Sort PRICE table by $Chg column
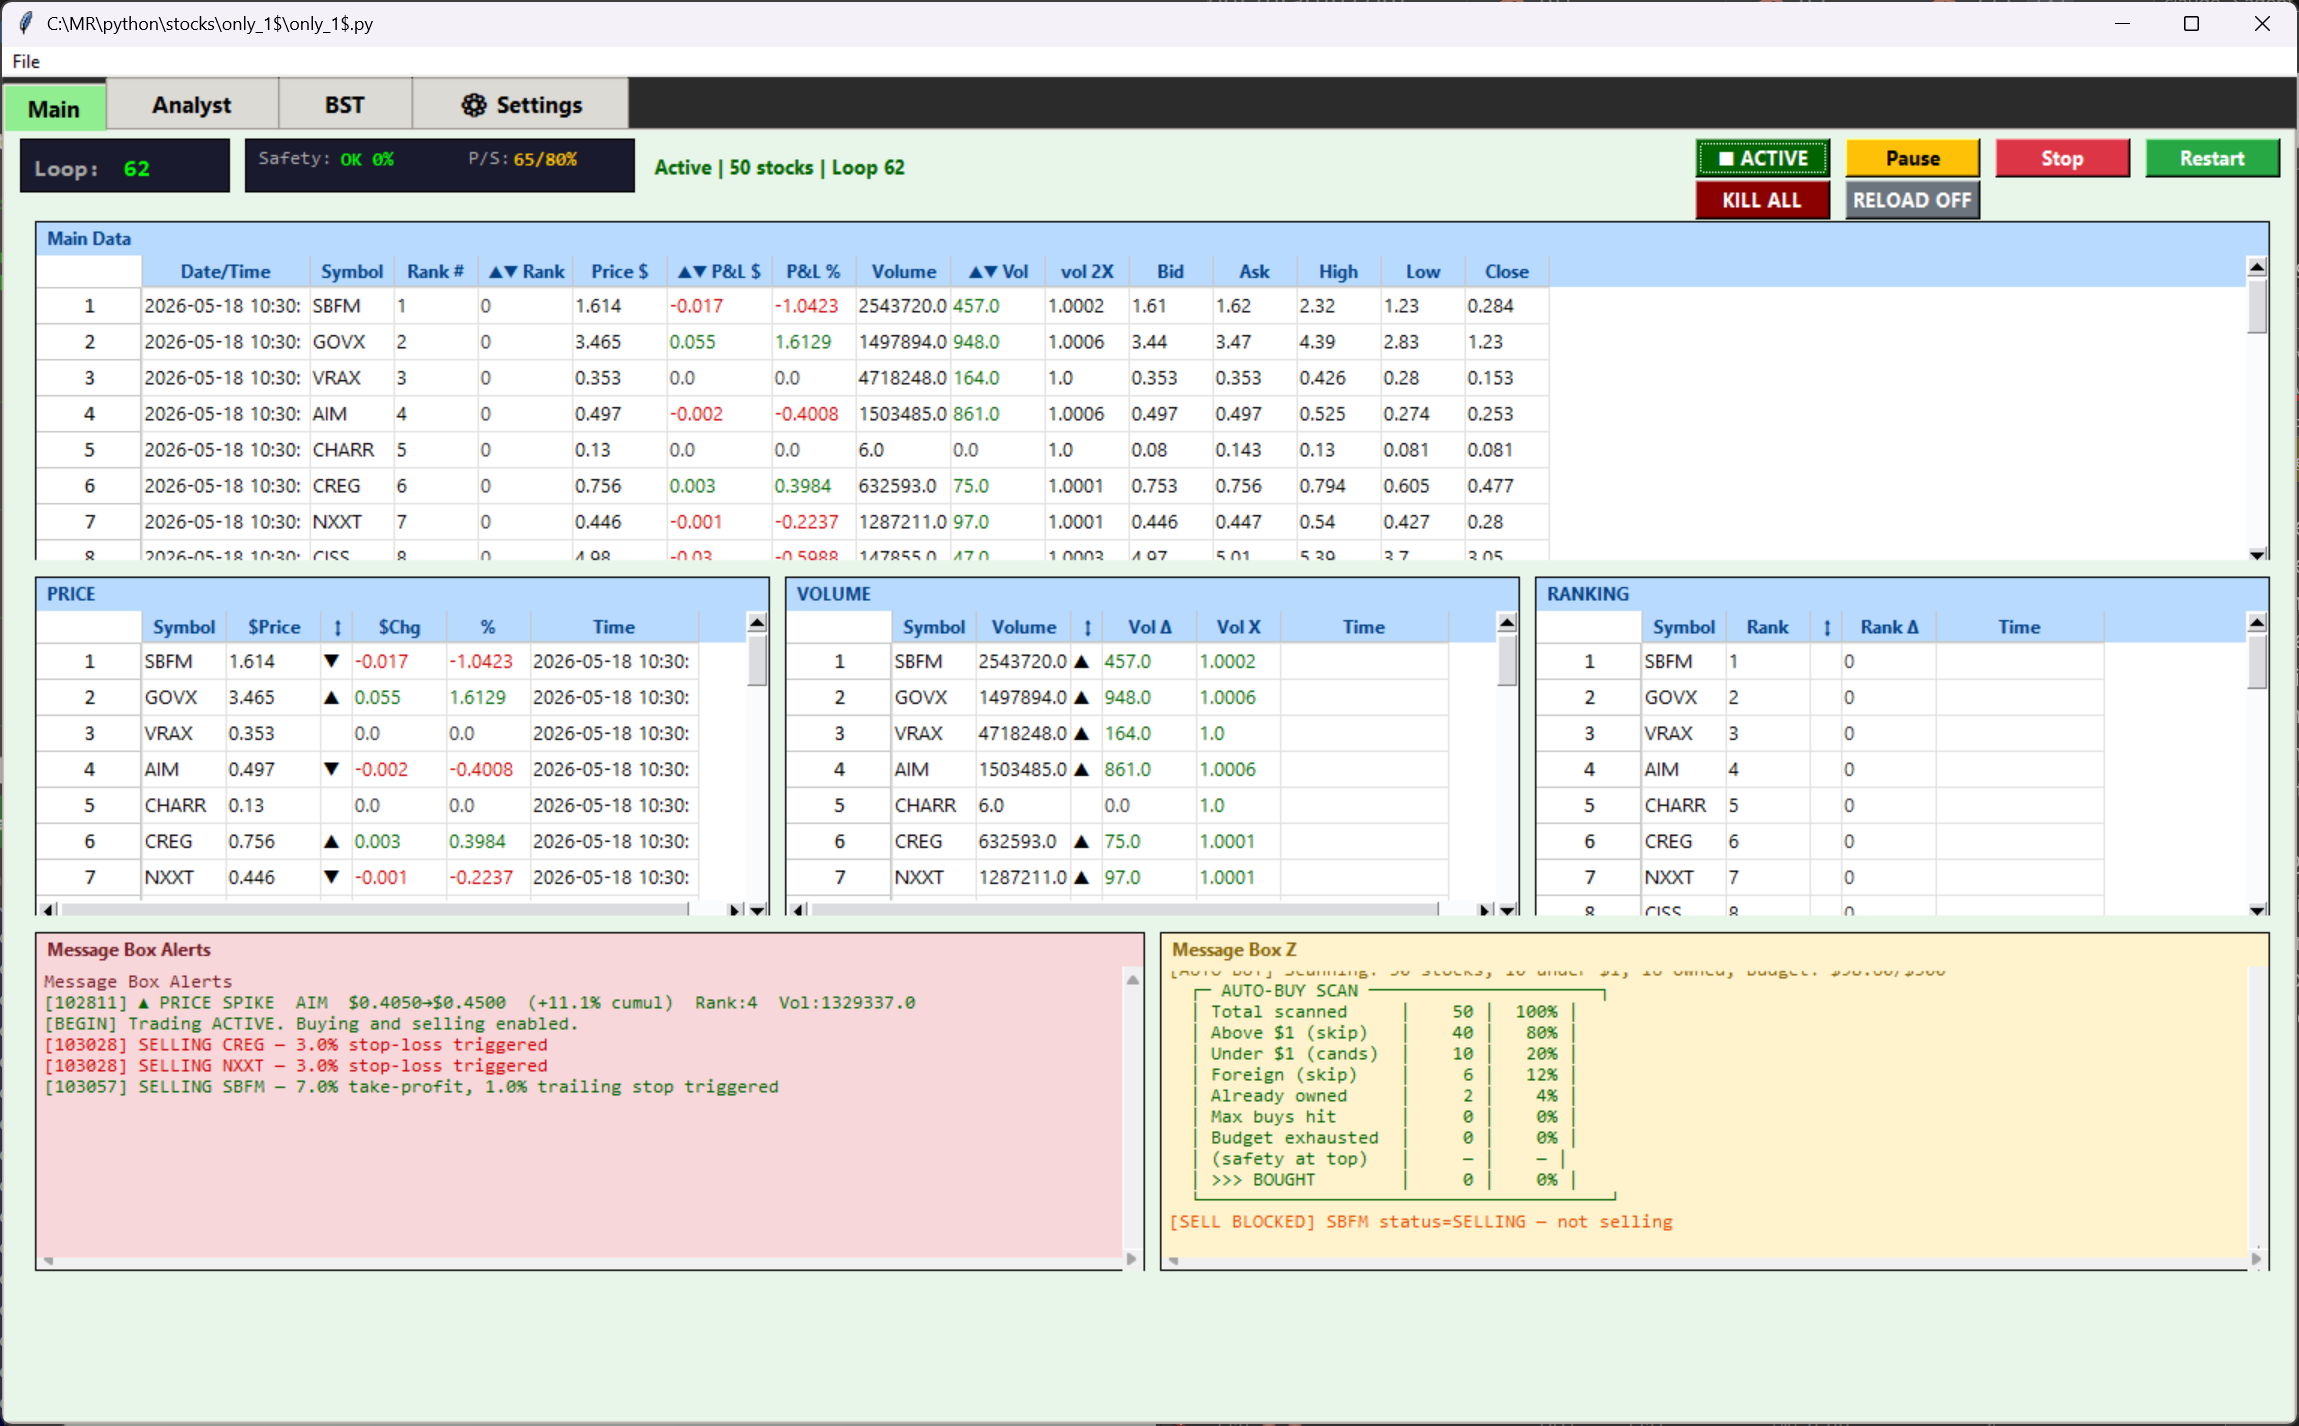Image resolution: width=2299 pixels, height=1426 pixels. [399, 627]
